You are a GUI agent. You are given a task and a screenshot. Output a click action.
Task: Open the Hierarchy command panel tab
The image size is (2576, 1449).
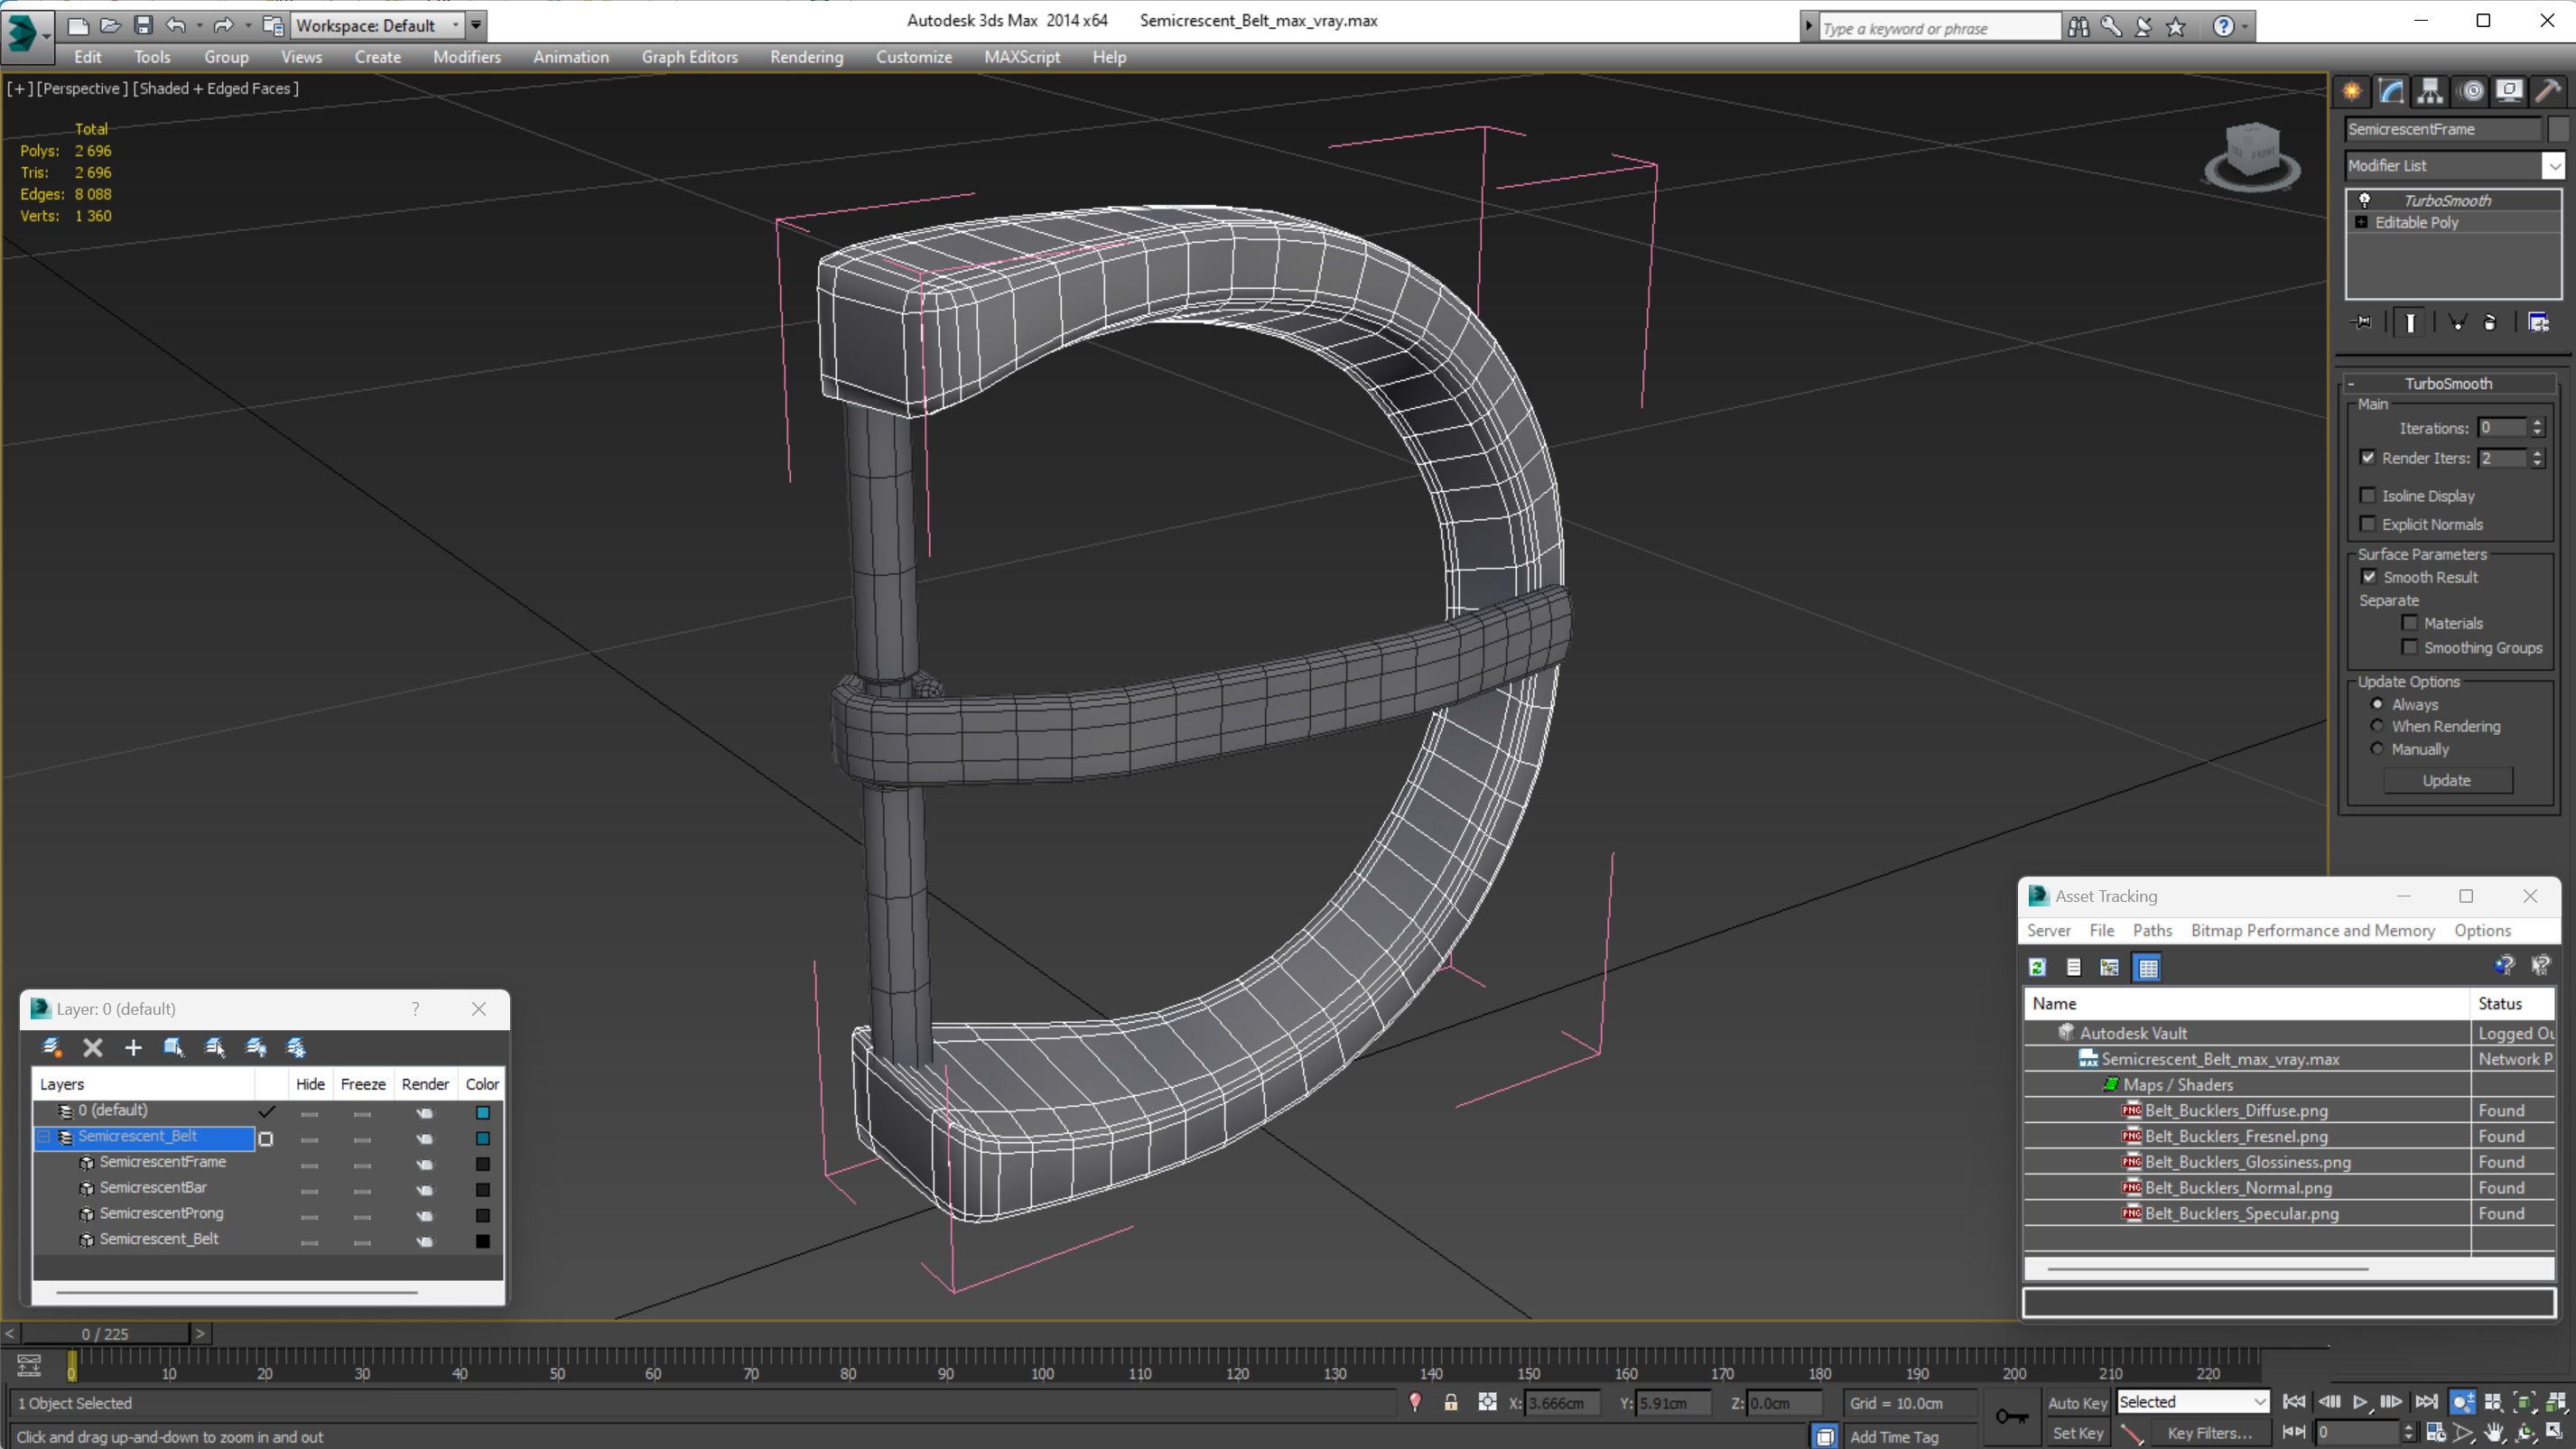click(x=2430, y=91)
